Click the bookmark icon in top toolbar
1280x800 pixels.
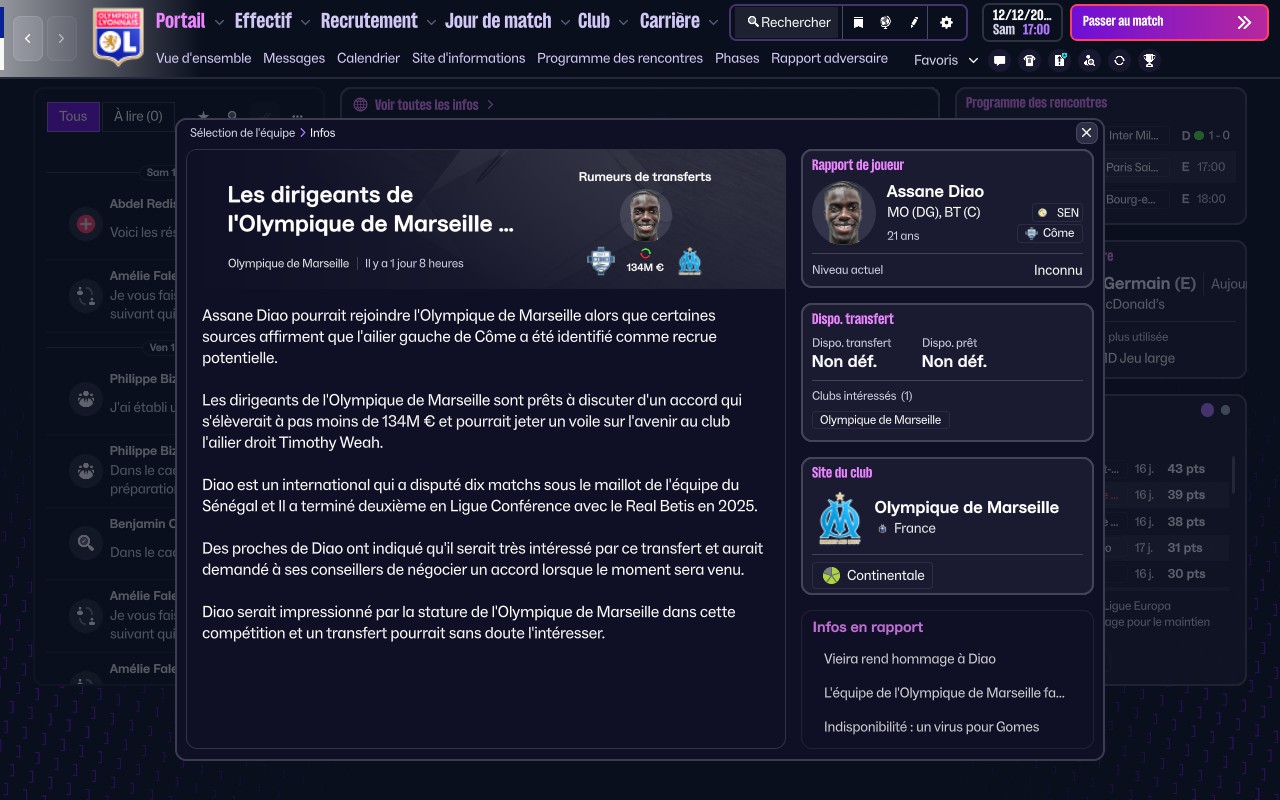point(858,22)
